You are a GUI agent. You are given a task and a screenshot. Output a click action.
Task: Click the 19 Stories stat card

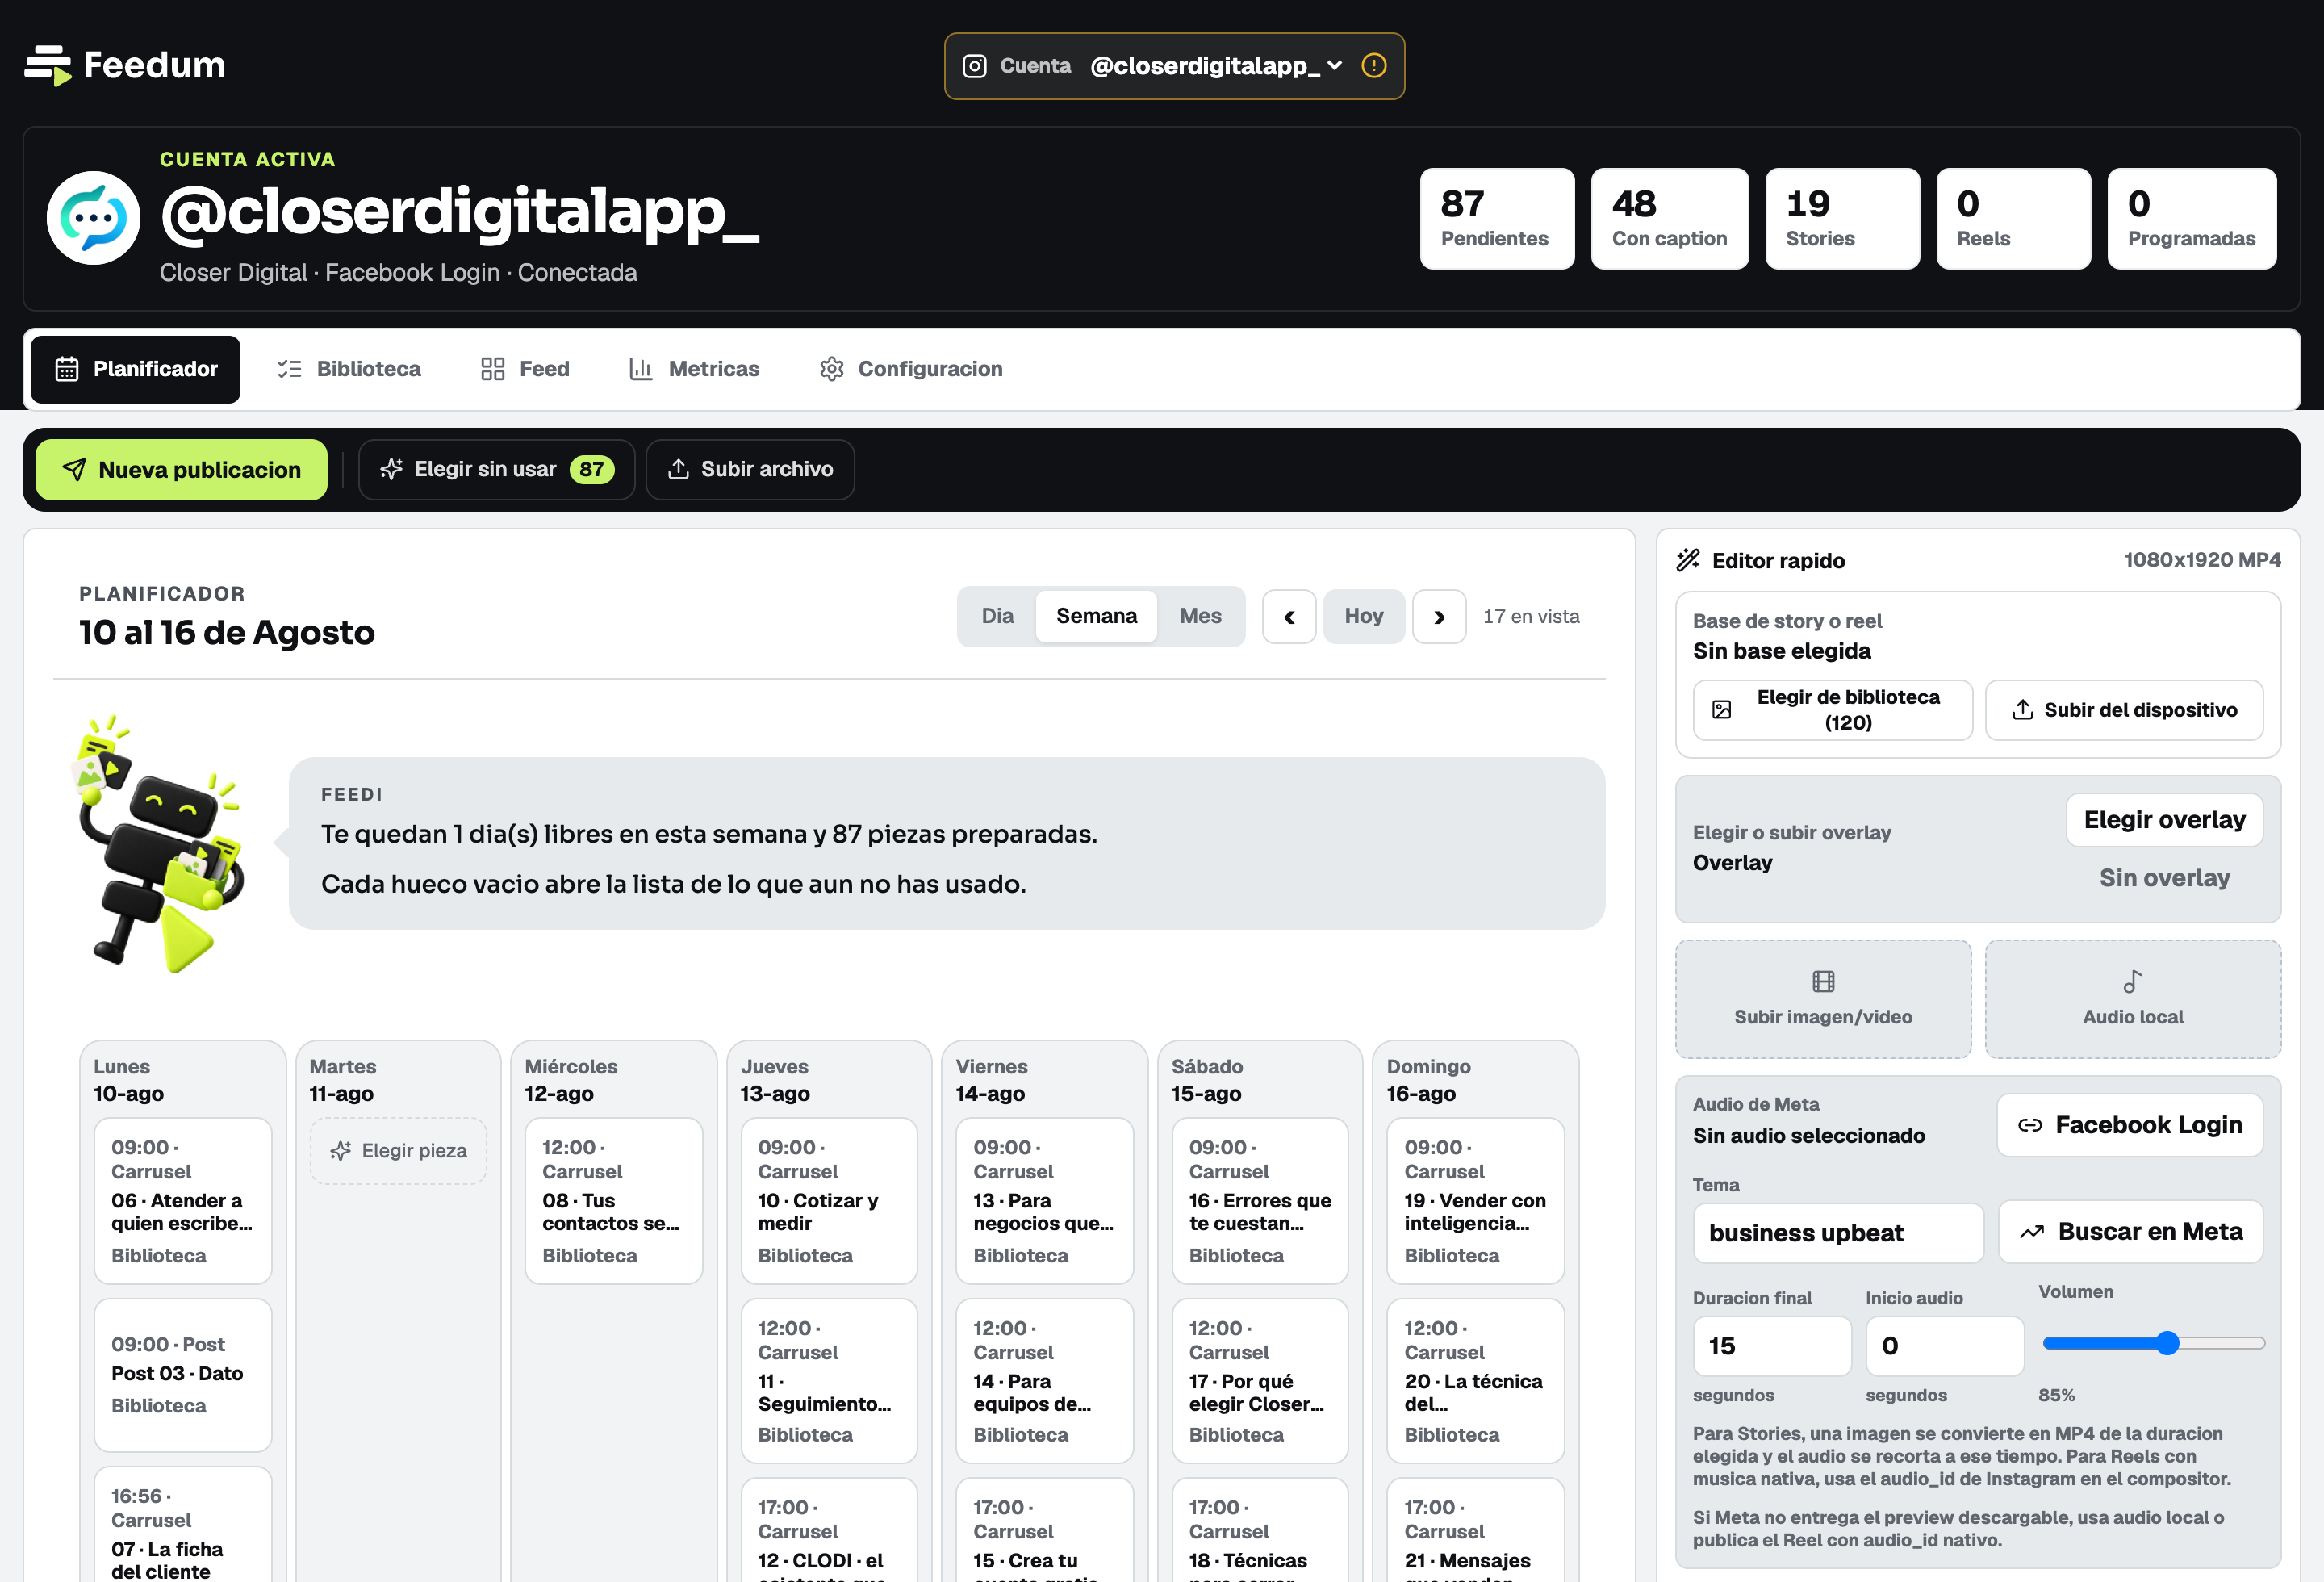pos(1842,219)
